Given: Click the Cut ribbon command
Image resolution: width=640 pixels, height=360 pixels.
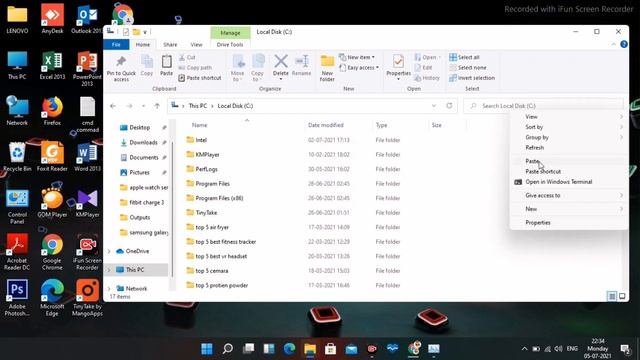Looking at the screenshot, I should [187, 58].
